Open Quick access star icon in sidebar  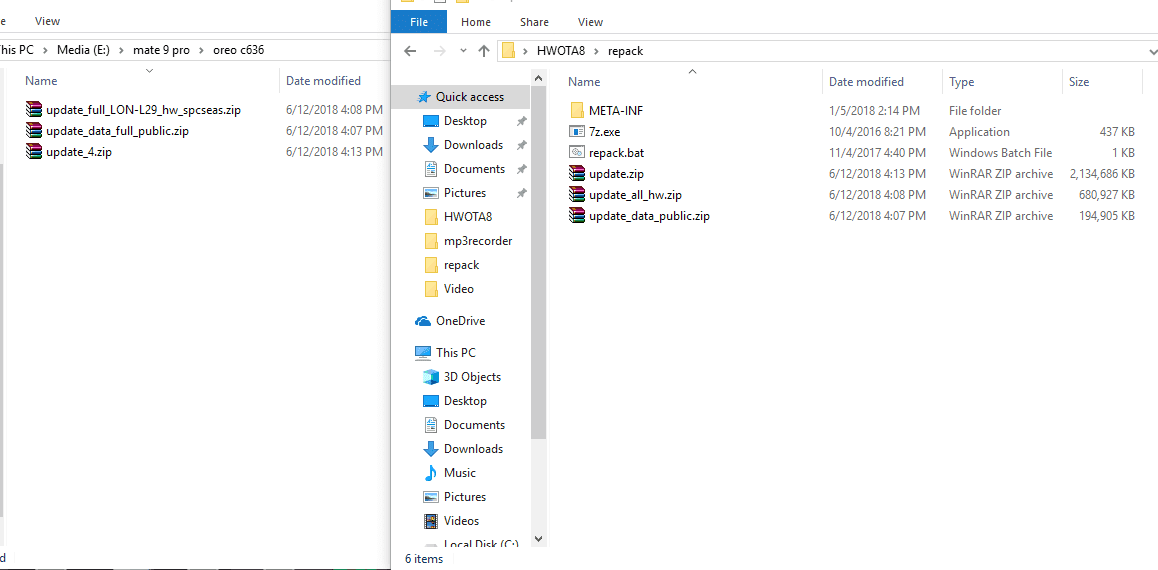[x=424, y=97]
